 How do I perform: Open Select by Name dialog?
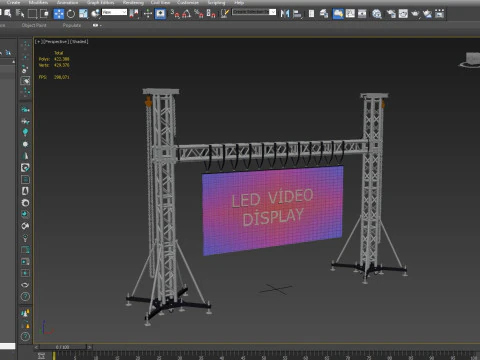click(19, 13)
